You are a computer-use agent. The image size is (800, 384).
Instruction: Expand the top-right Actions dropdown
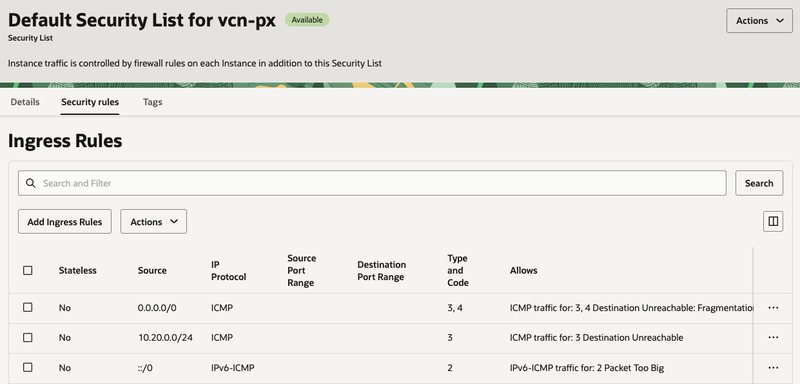pos(759,21)
